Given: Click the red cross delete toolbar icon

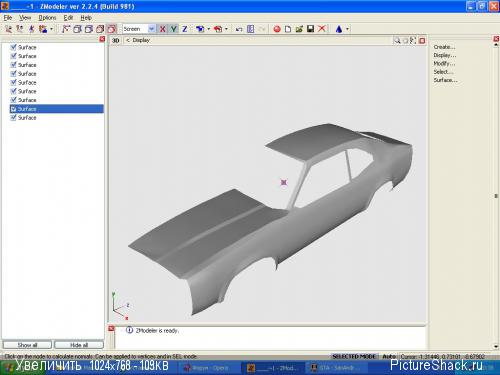Looking at the screenshot, I should click(322, 29).
